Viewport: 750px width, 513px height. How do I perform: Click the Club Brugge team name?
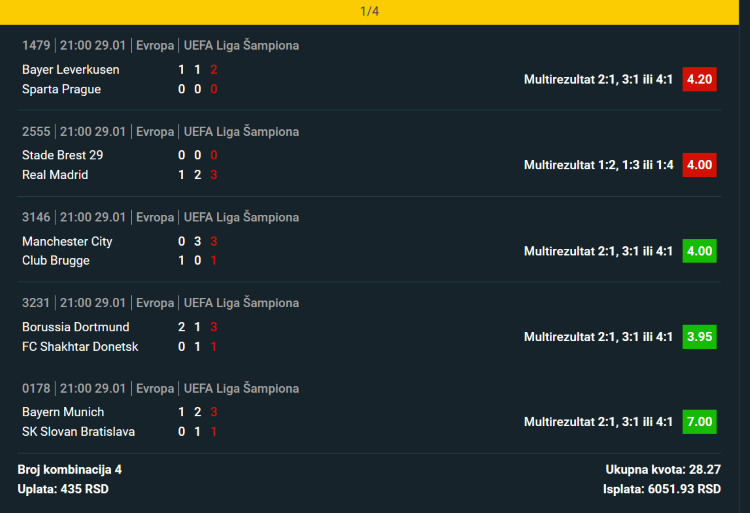coord(56,260)
